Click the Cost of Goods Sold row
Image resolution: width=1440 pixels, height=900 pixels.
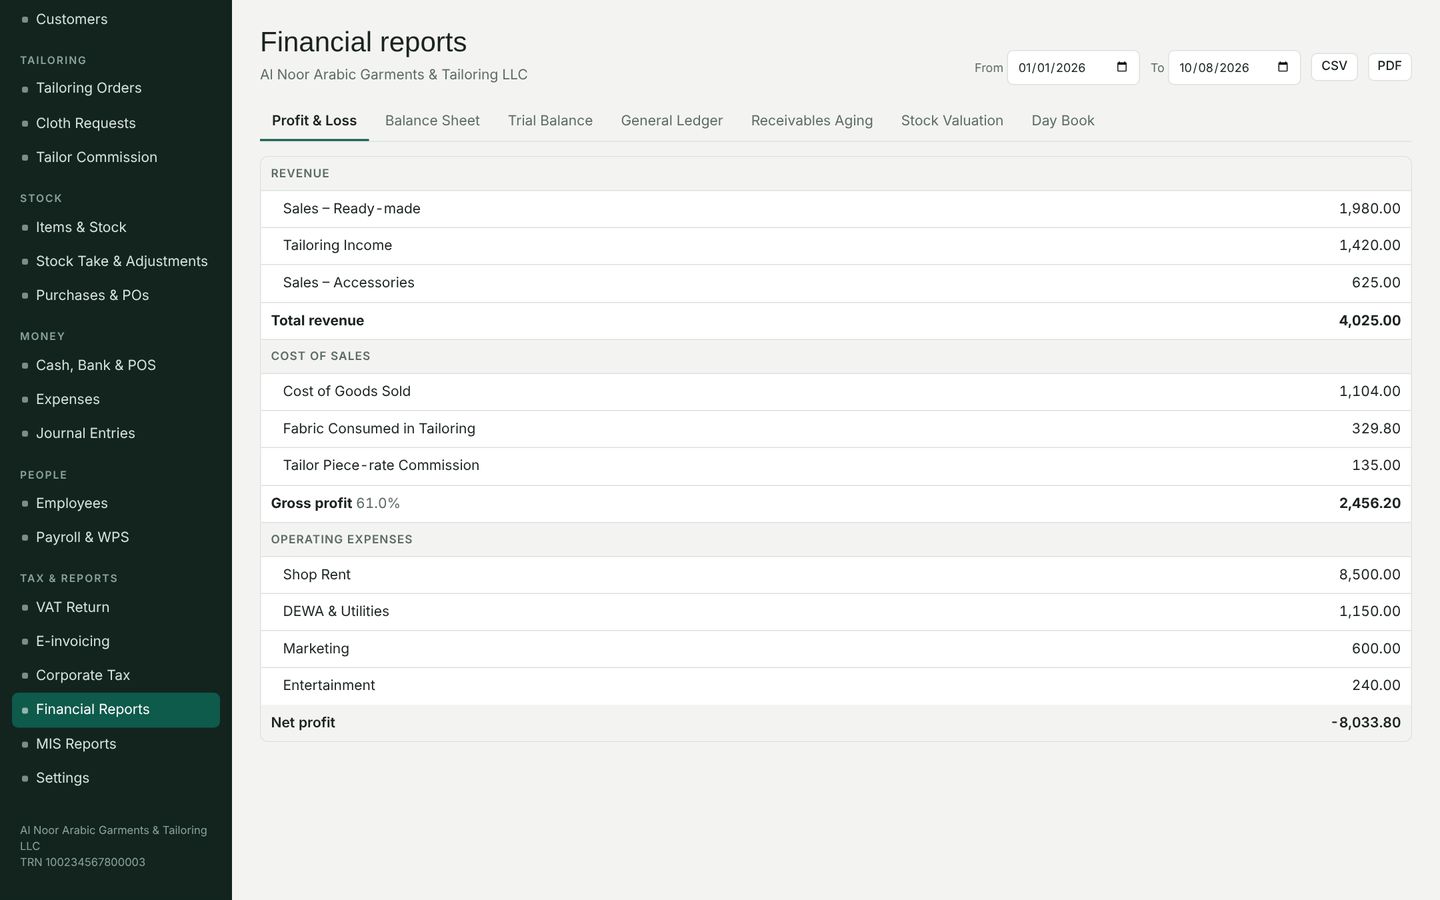(836, 392)
